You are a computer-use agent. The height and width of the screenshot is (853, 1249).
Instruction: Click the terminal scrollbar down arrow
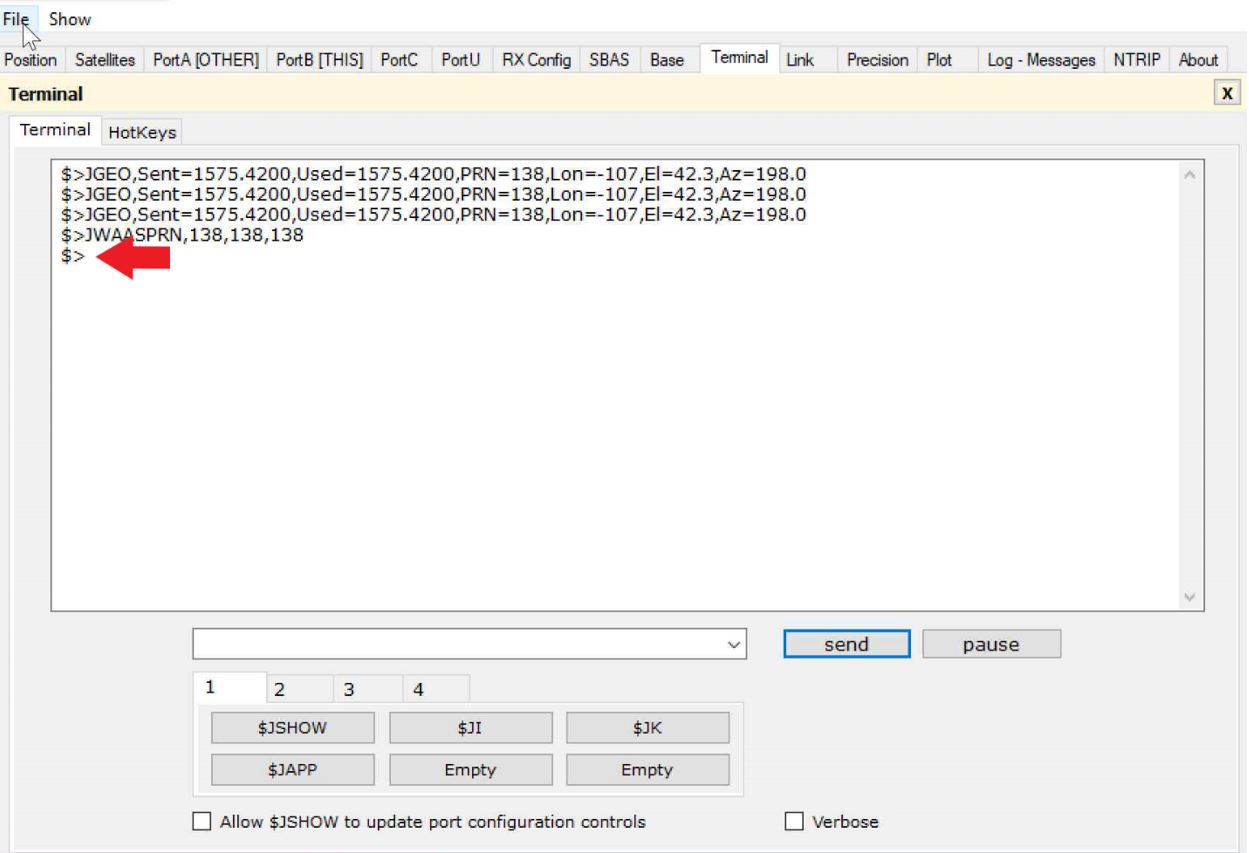[x=1190, y=597]
